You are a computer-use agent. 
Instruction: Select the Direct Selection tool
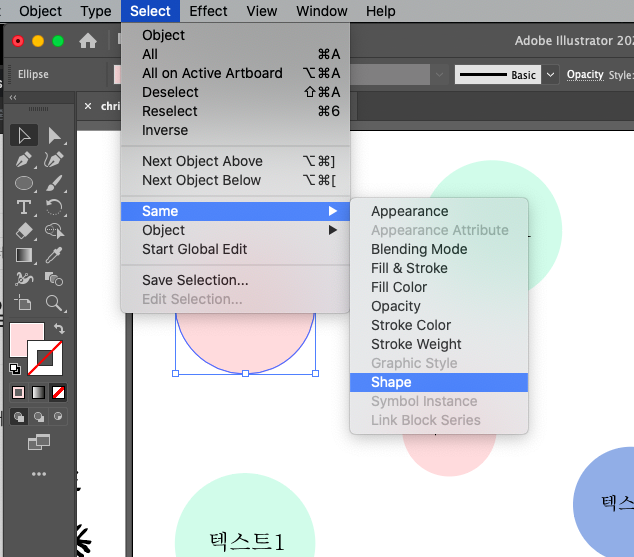54,135
